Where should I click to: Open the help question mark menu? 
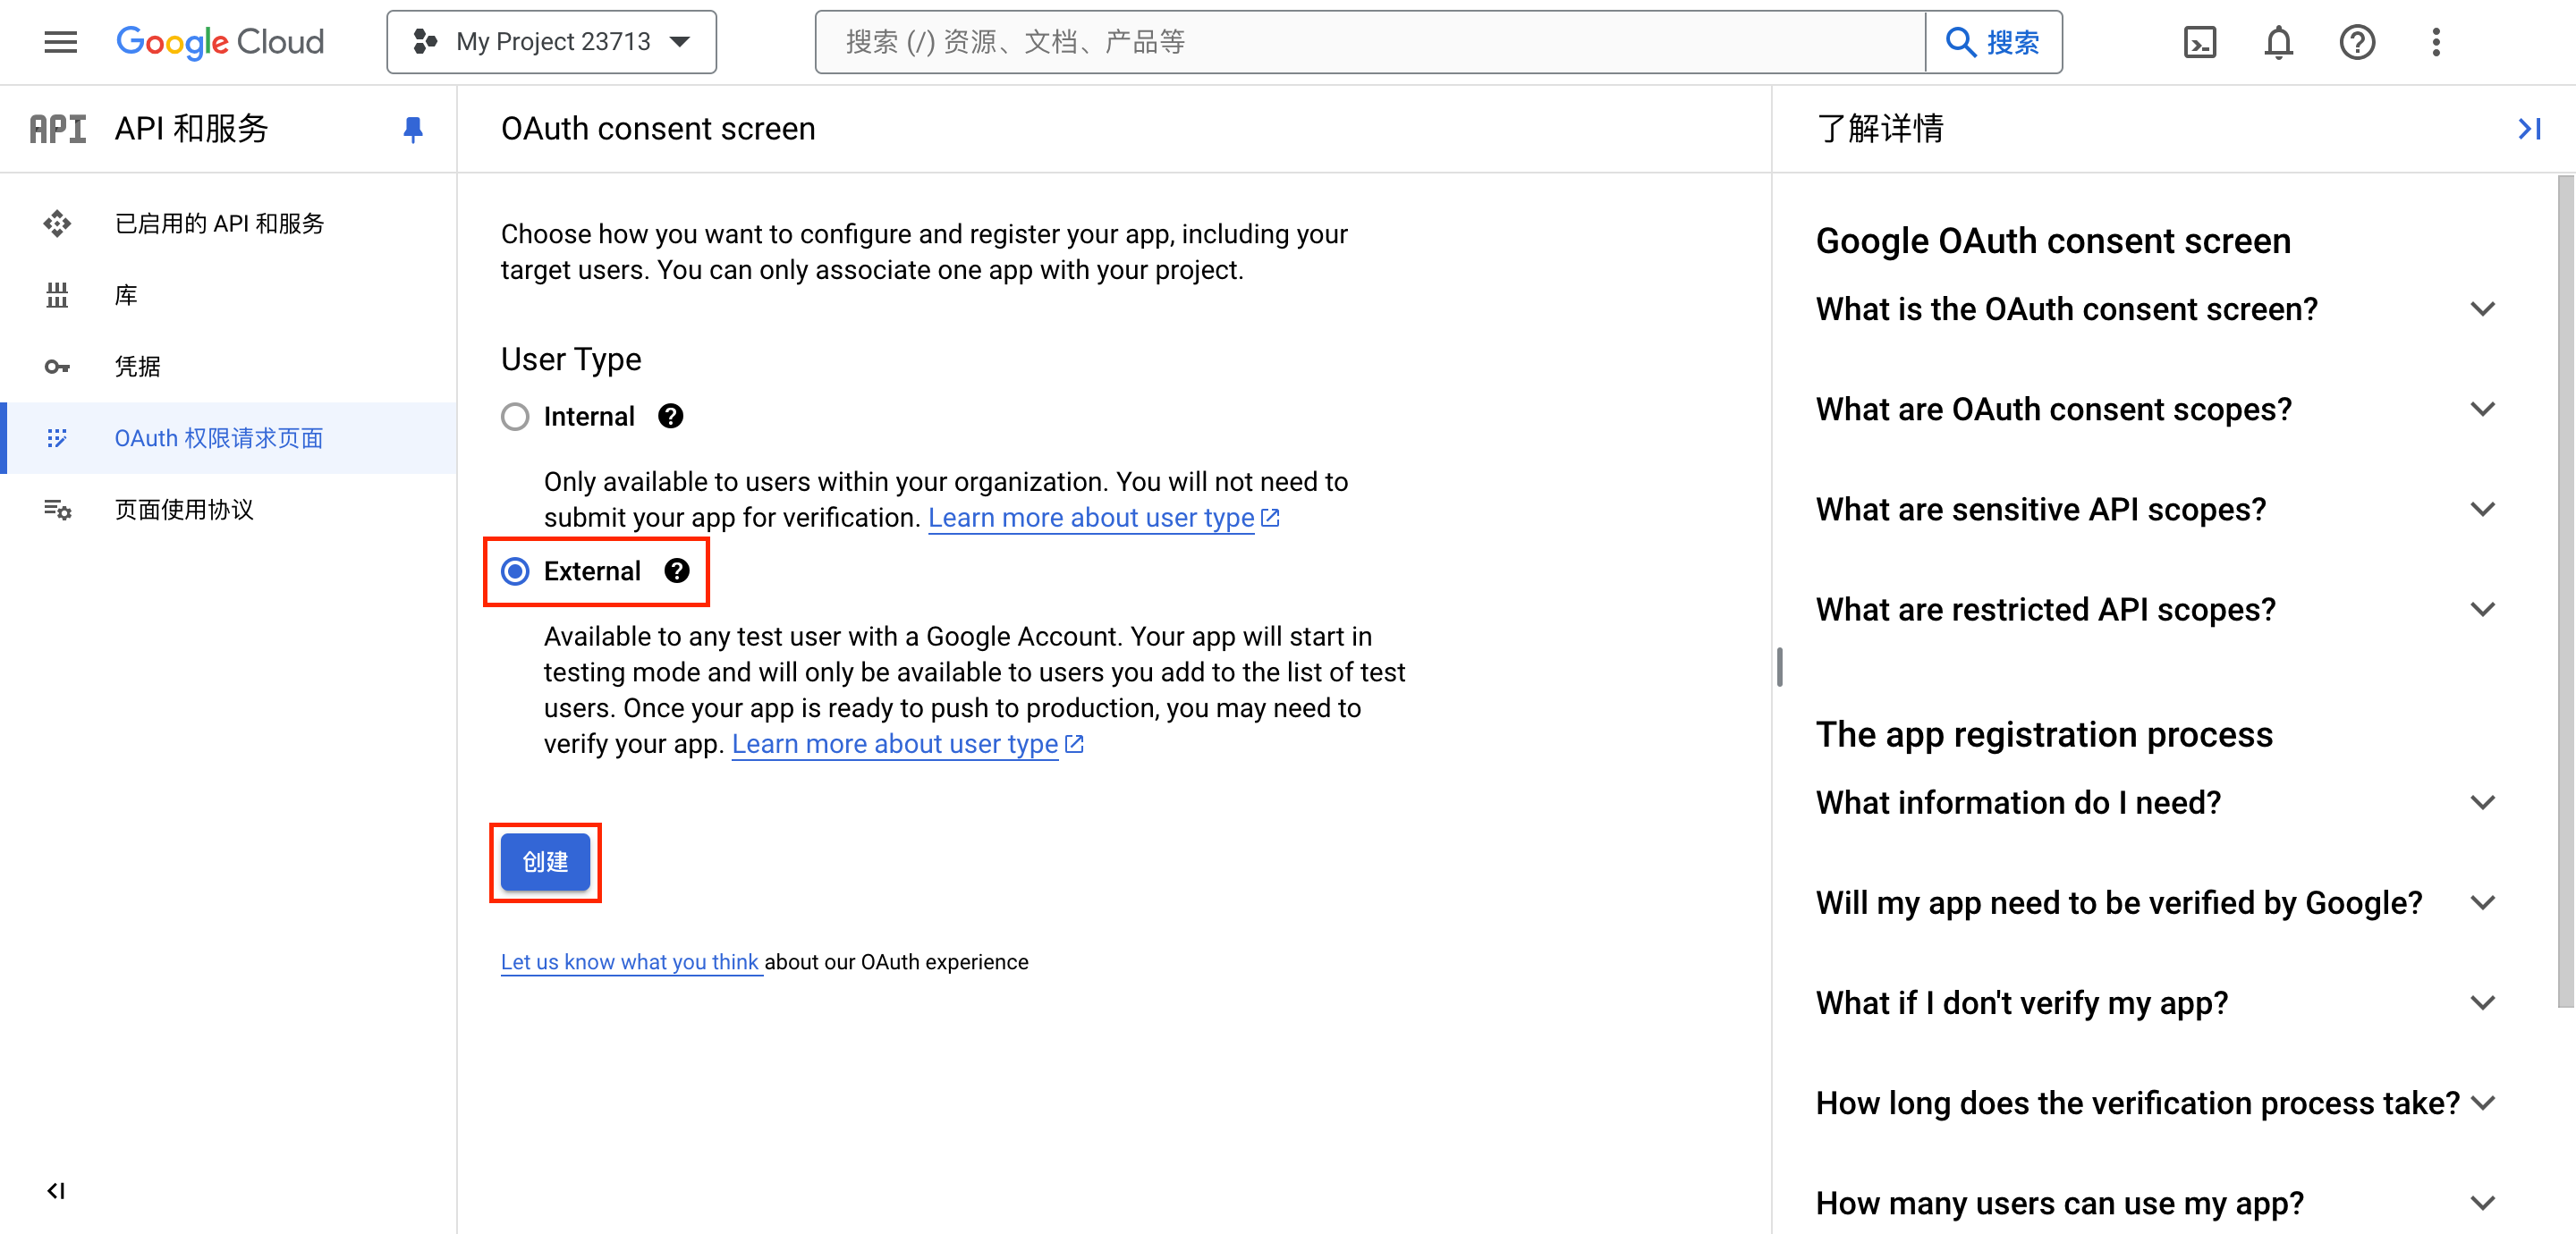click(x=2357, y=42)
